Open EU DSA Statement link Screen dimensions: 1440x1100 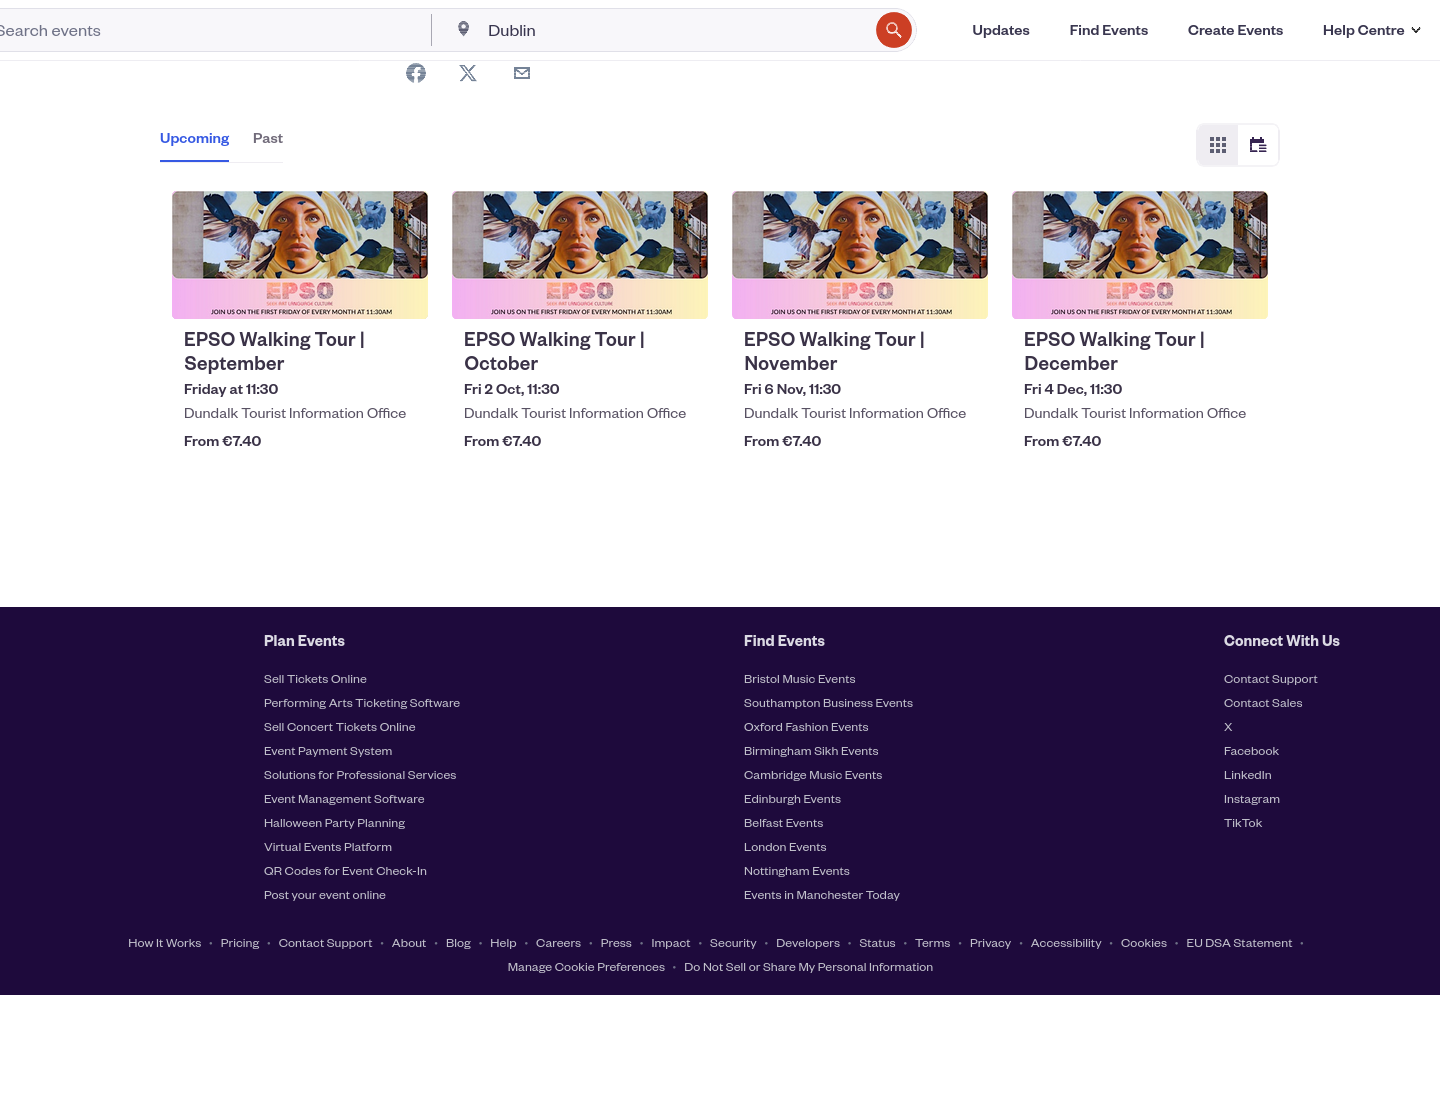click(x=1239, y=943)
